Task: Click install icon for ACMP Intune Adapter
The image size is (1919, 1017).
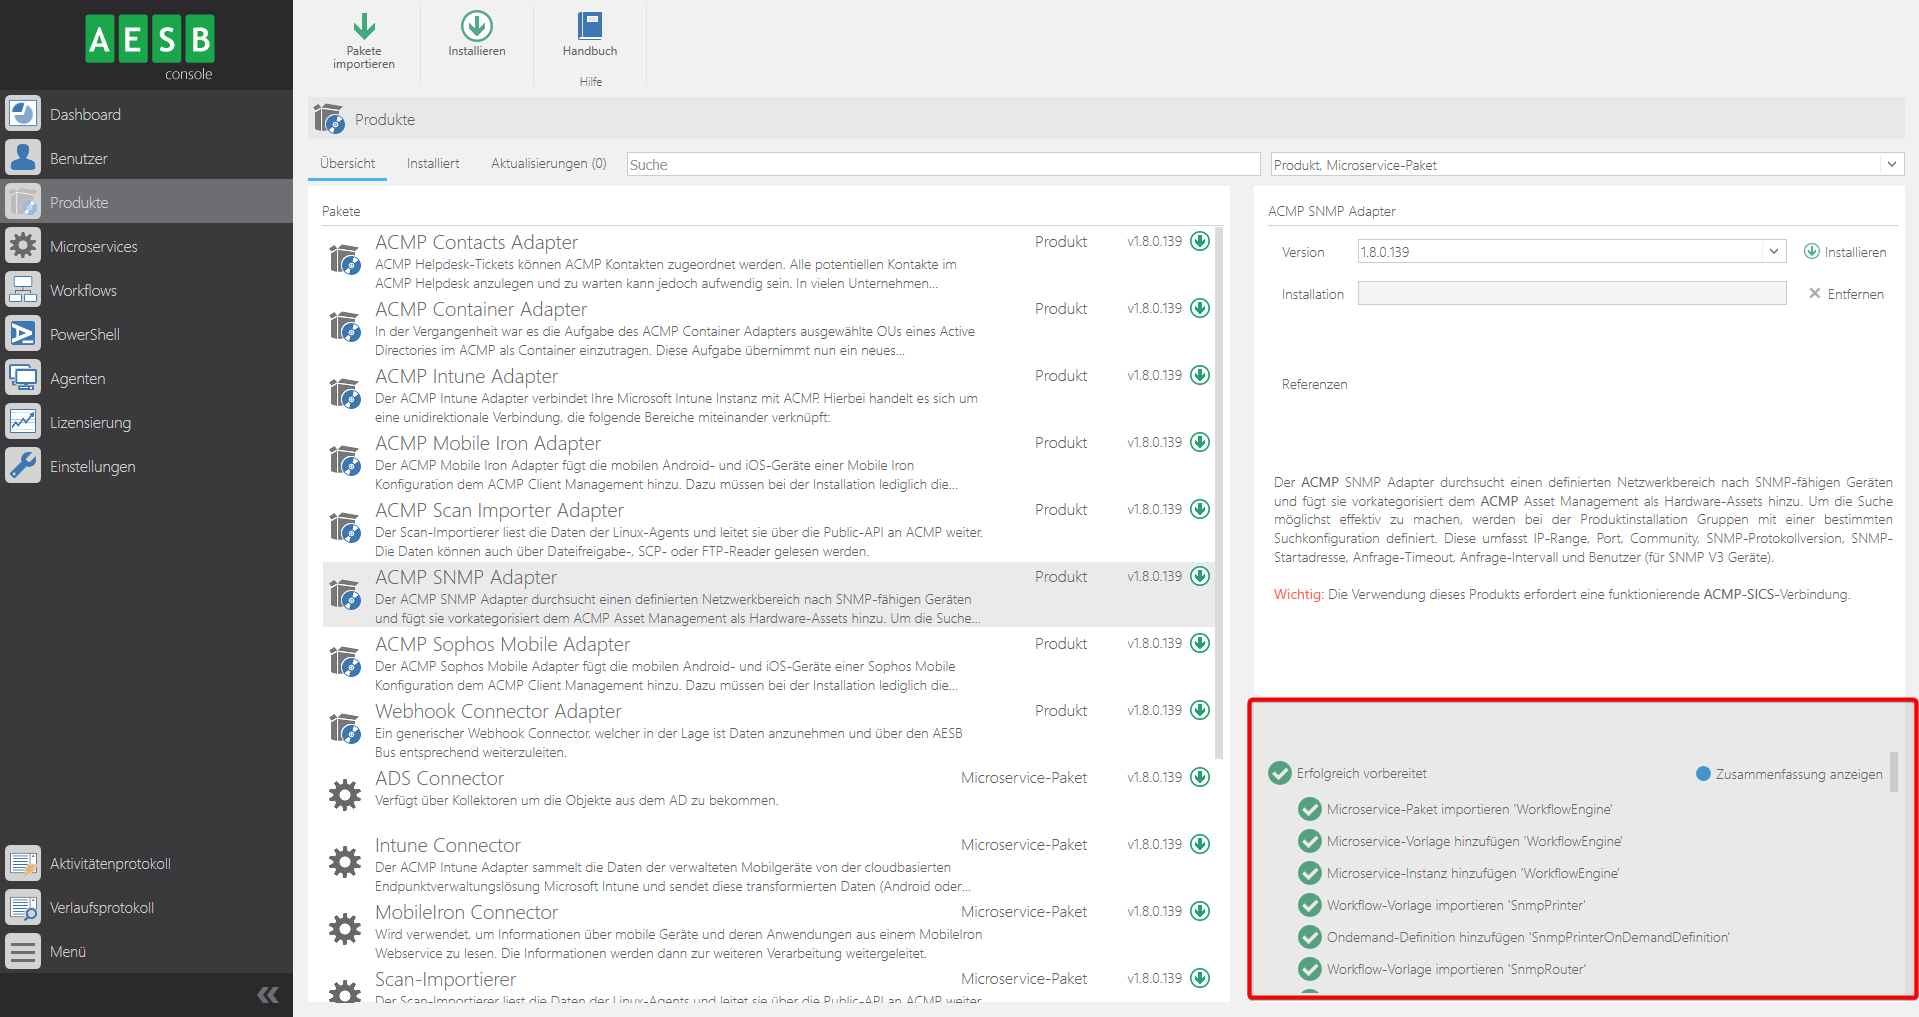Action: (1200, 375)
